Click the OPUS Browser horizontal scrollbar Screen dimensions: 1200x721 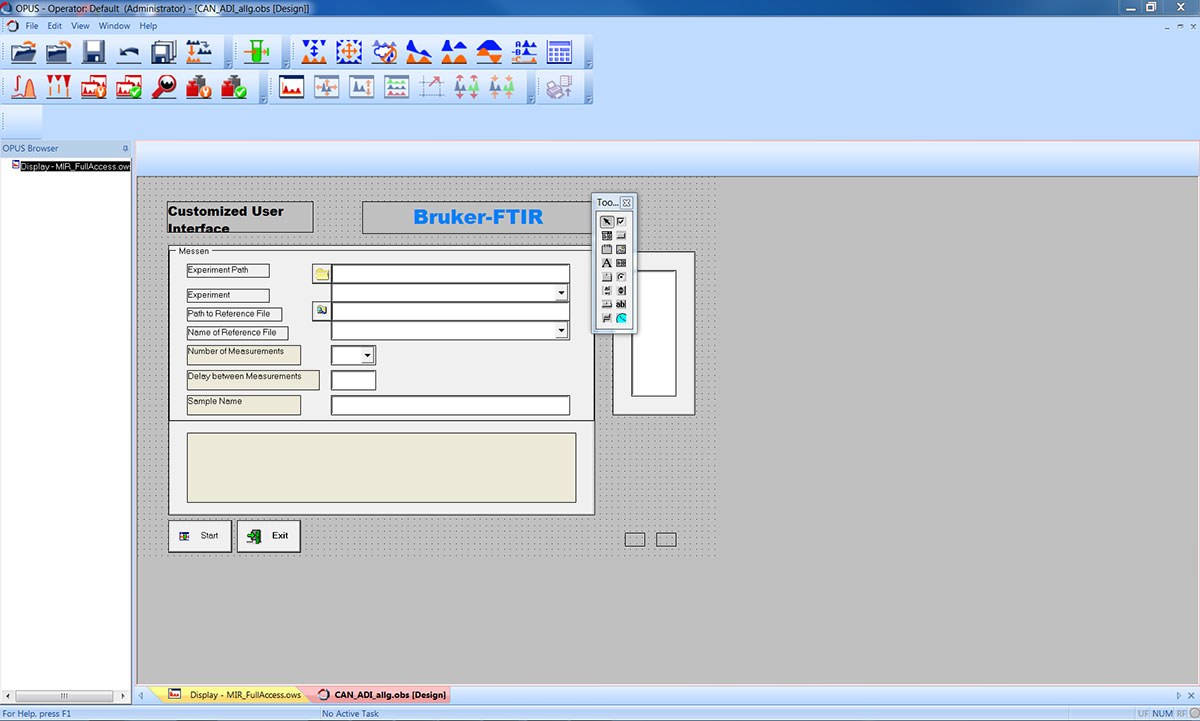click(x=66, y=695)
